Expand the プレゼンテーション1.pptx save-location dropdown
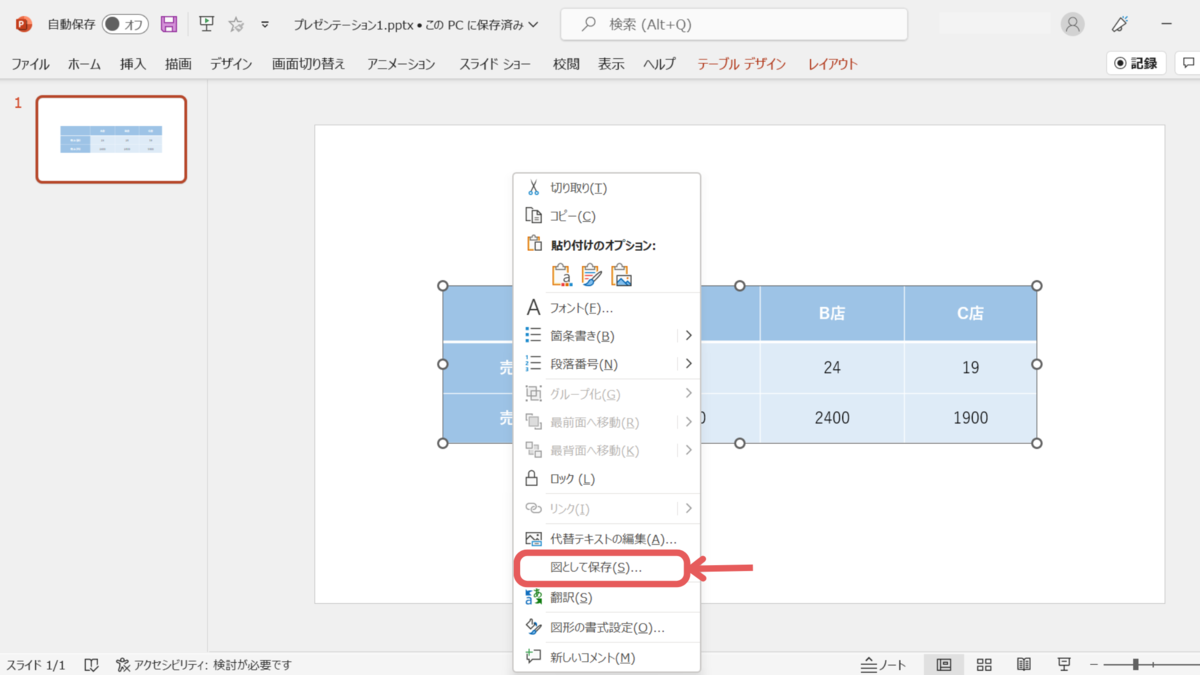Screen dimensions: 1200x675 pyautogui.click(x=532, y=24)
